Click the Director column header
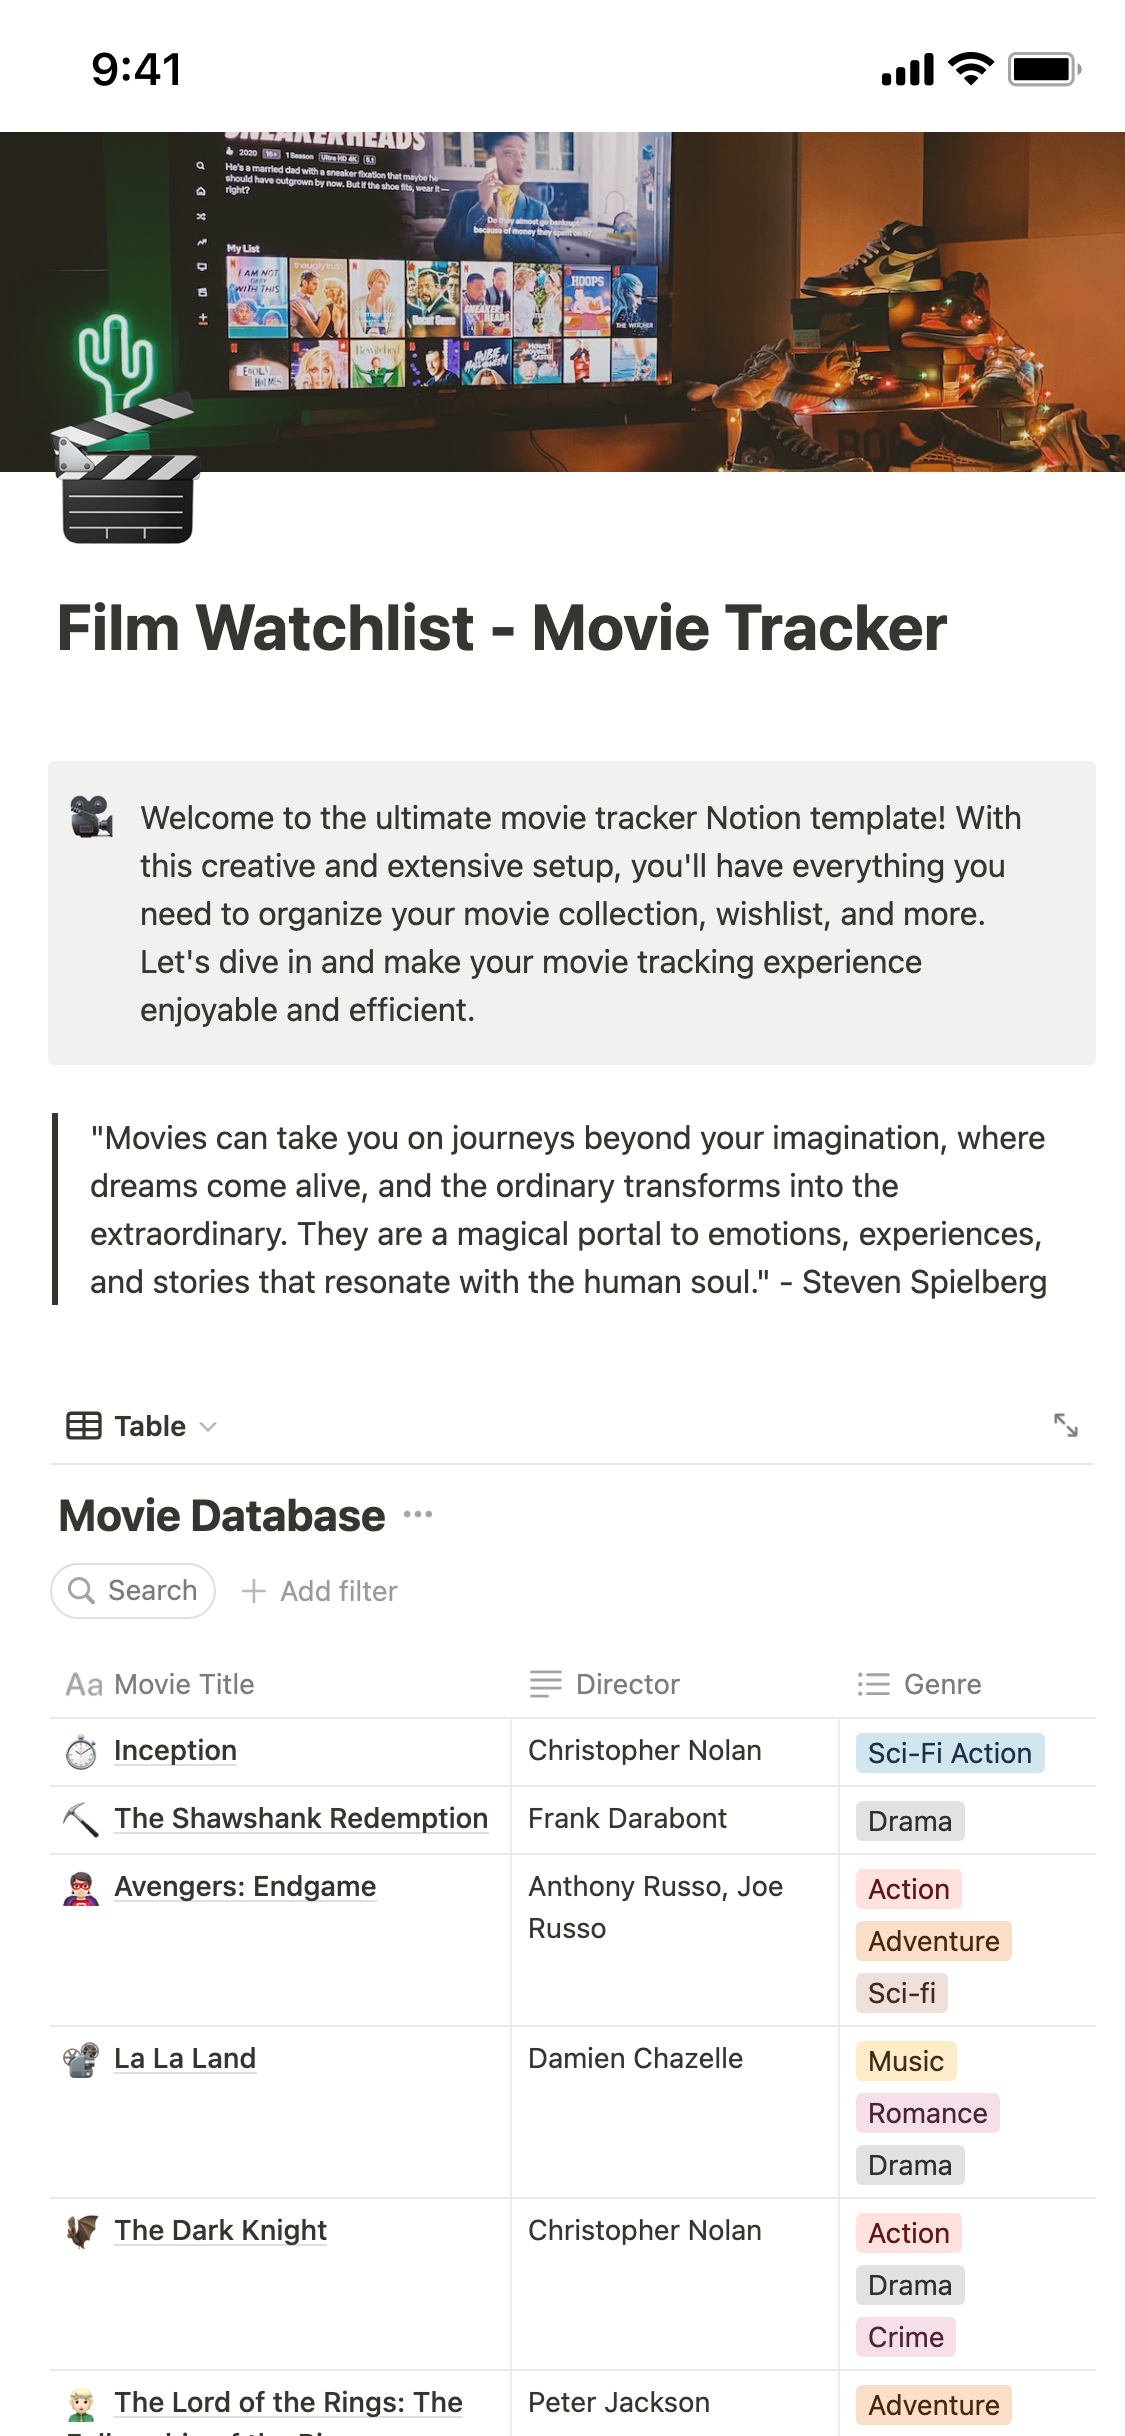The image size is (1125, 2436). click(627, 1684)
